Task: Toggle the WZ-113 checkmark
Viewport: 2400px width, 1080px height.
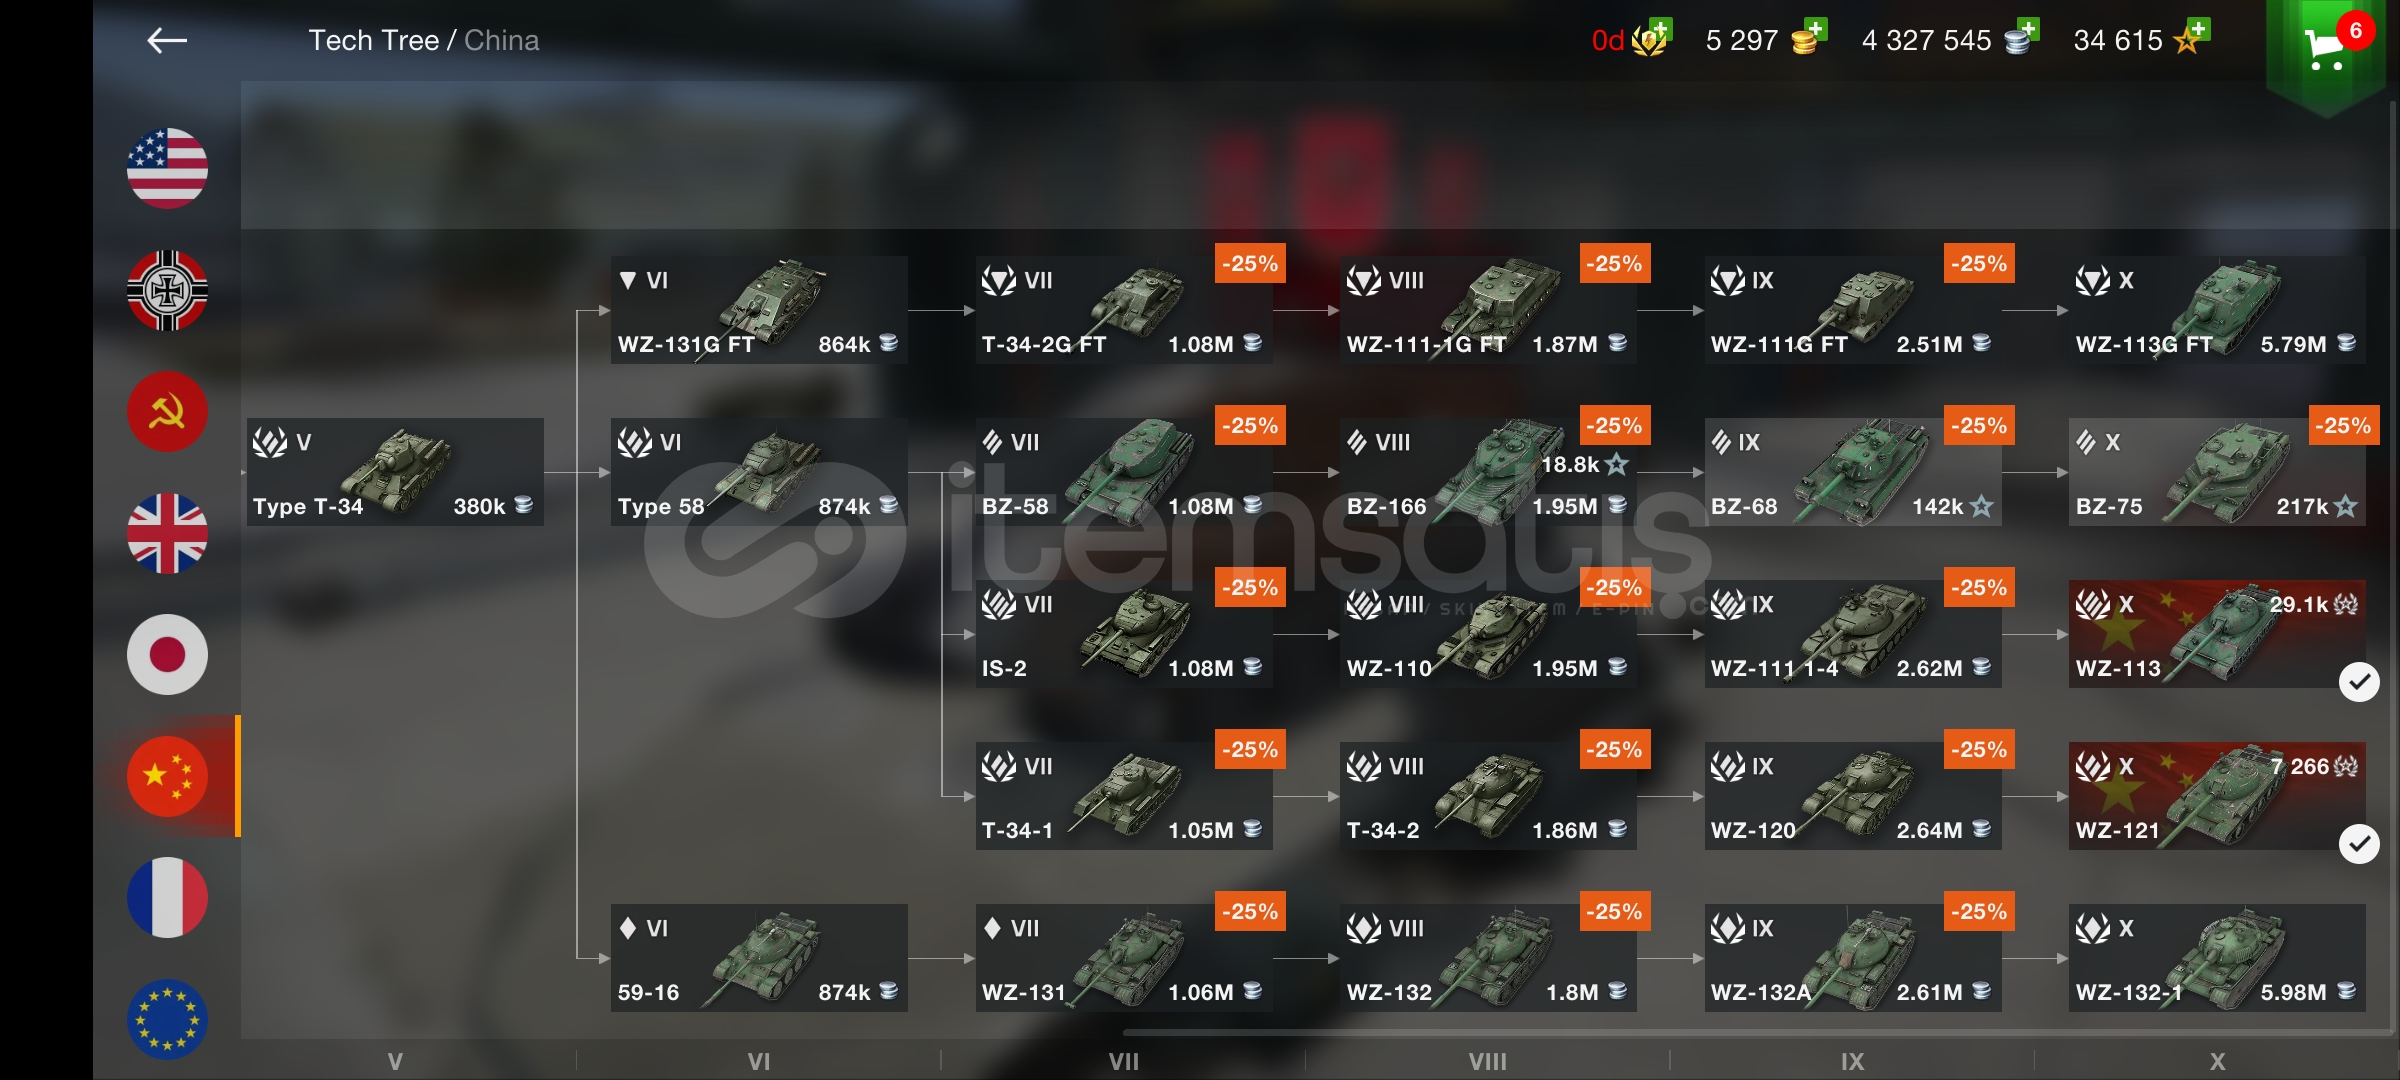Action: (x=2359, y=682)
